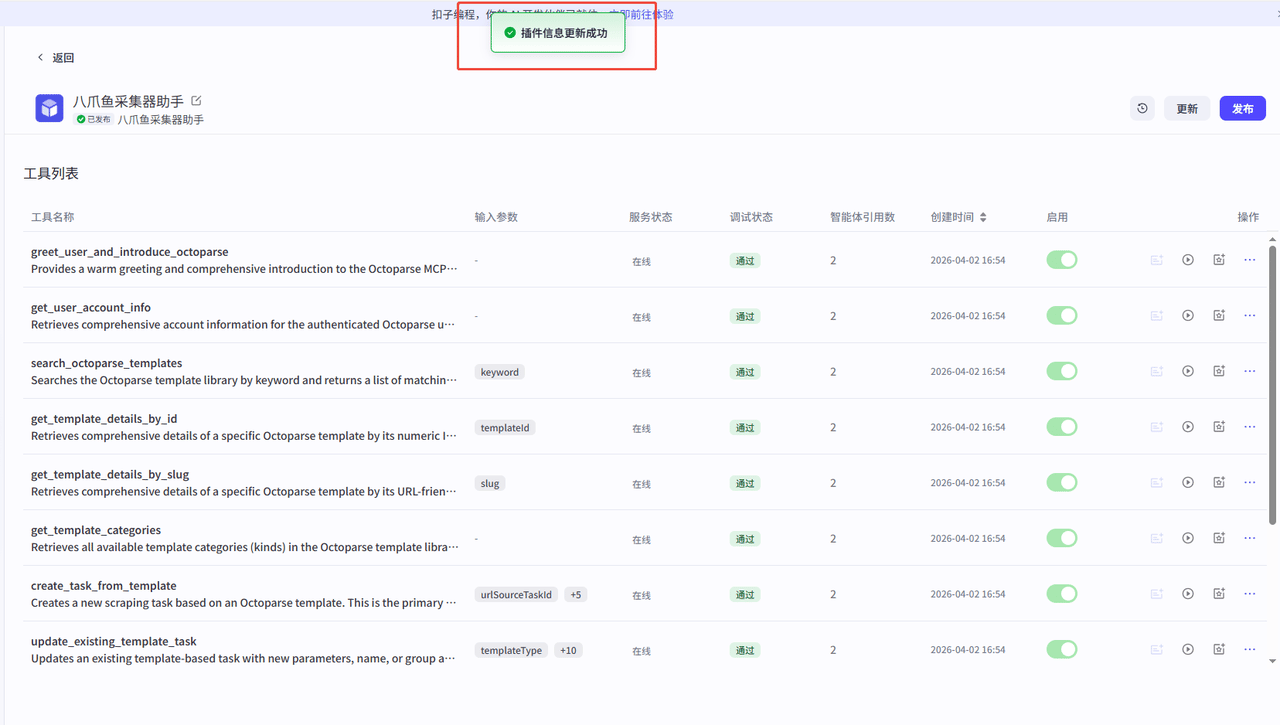Click the 工具名称 column header
Viewport: 1280px width, 725px height.
52,217
